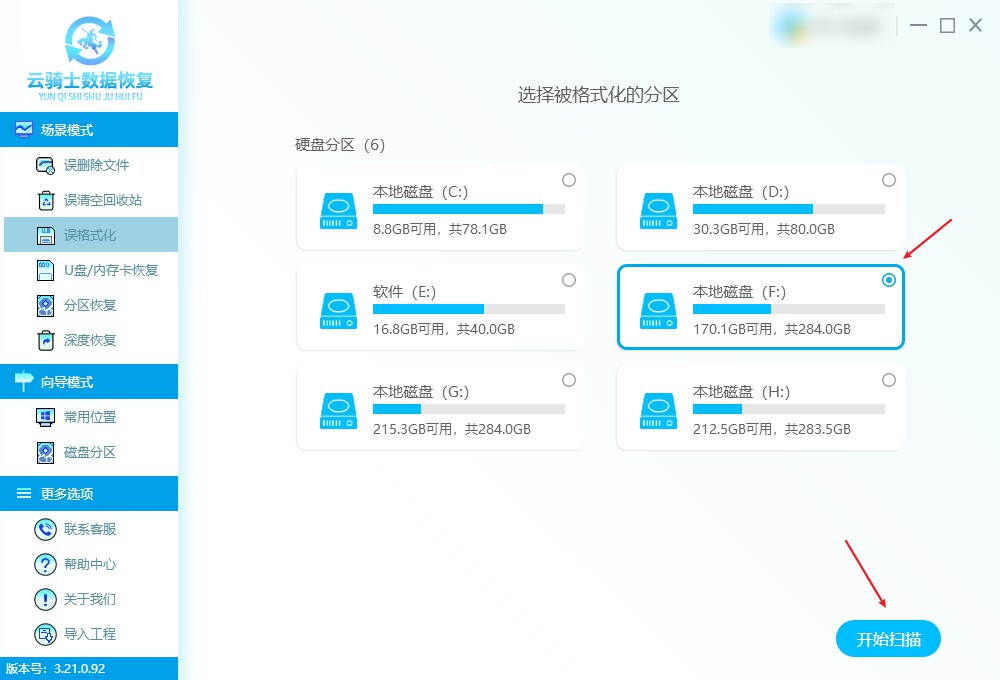Select the 本地磁盘 (H:) partition card
Screen dimensions: 1000x680
(760, 407)
